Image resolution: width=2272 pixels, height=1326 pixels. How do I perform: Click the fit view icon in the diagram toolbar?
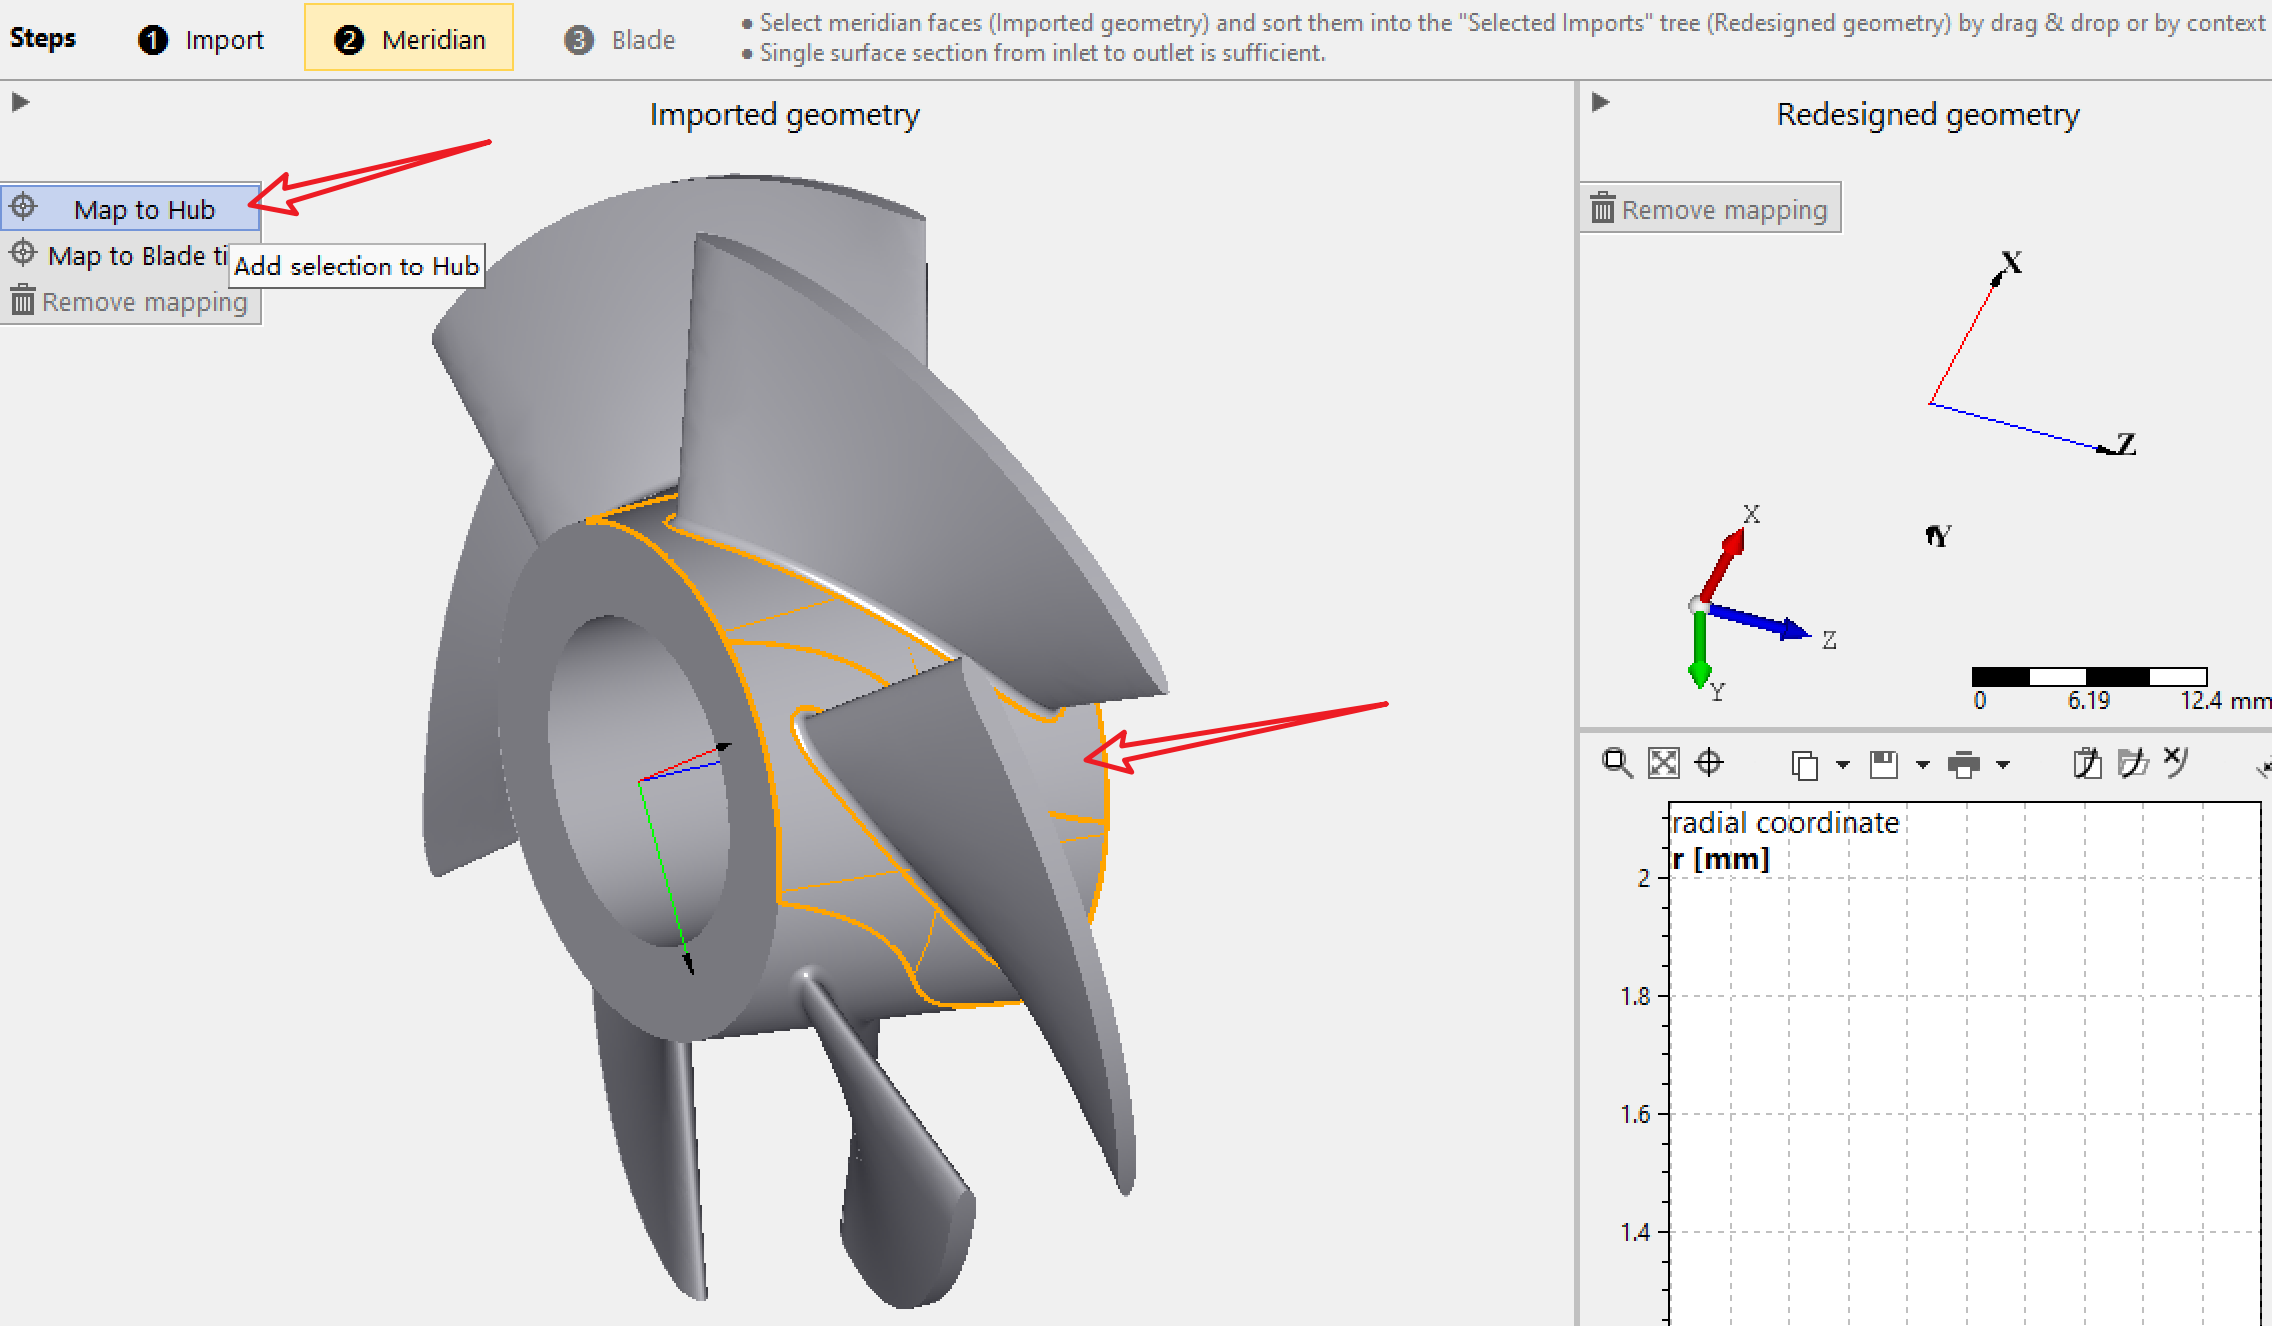pos(1663,763)
